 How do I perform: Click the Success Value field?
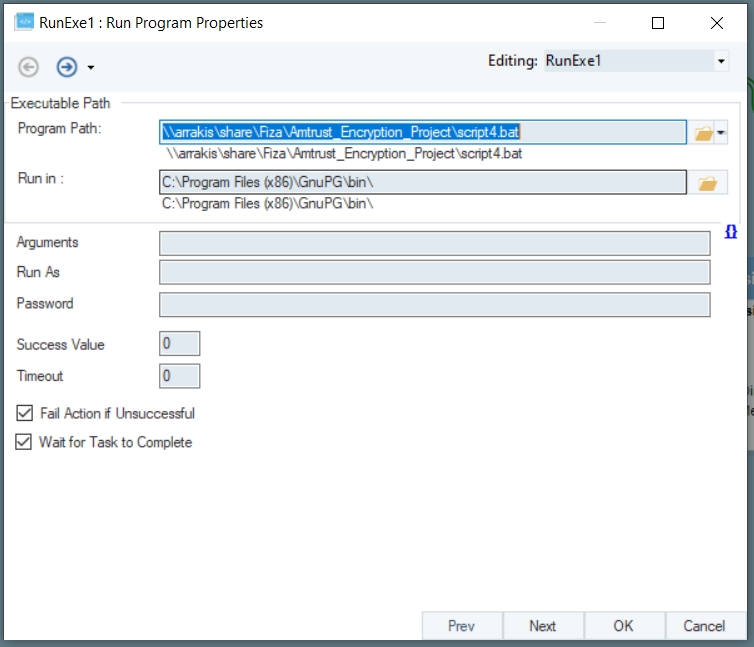coord(180,344)
